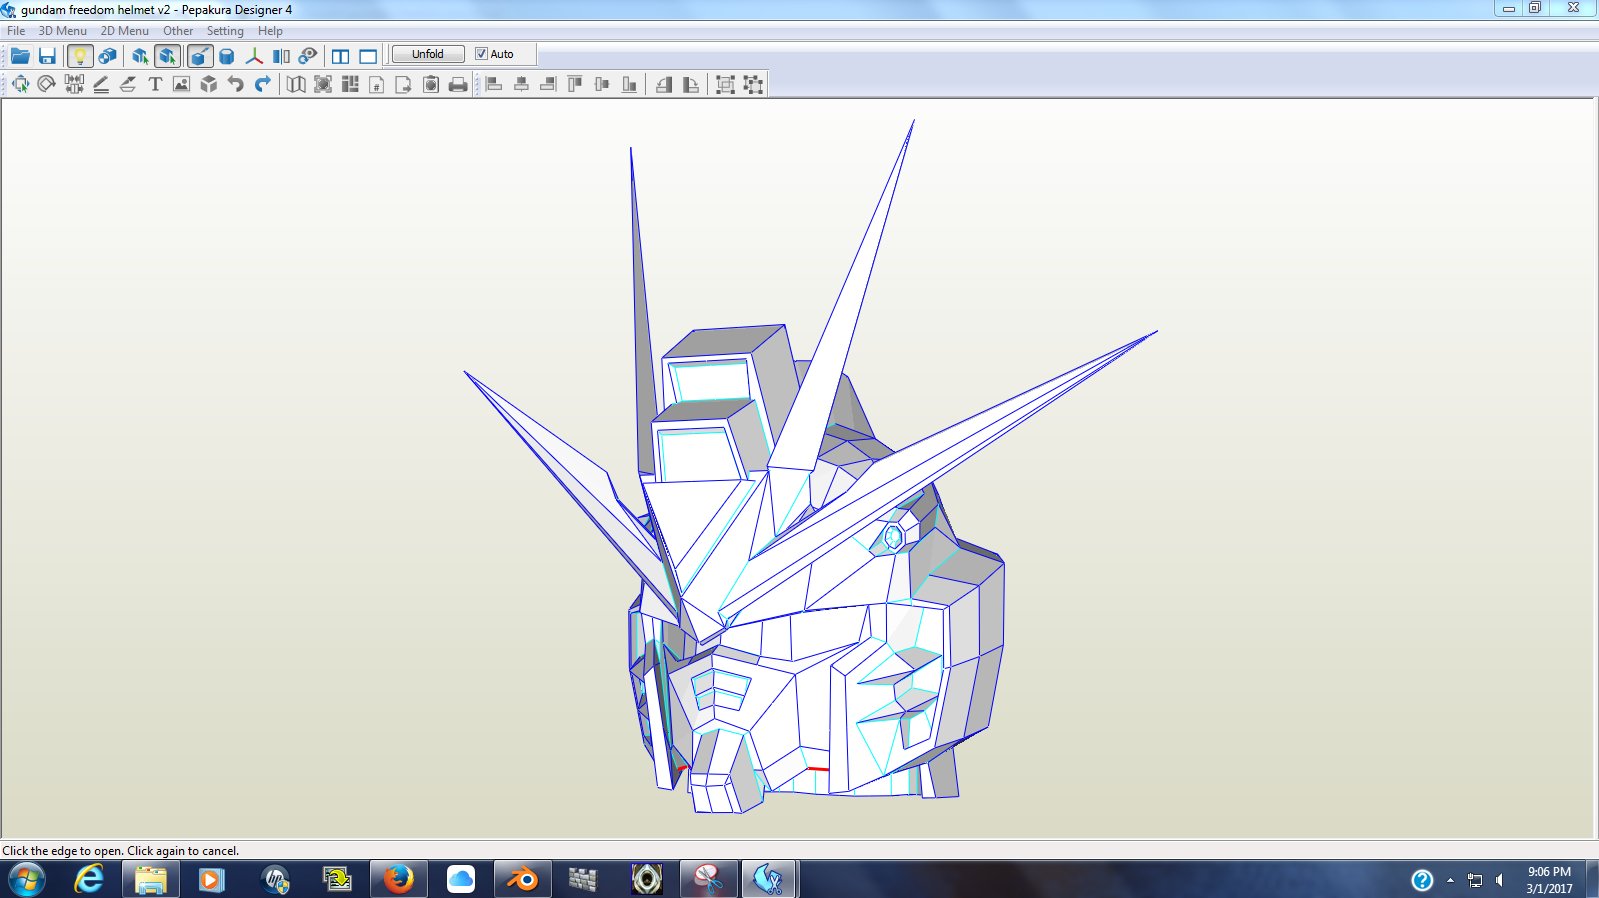Toggle the split 3D/2D window view
Viewport: 1599px width, 898px height.
pyautogui.click(x=340, y=56)
